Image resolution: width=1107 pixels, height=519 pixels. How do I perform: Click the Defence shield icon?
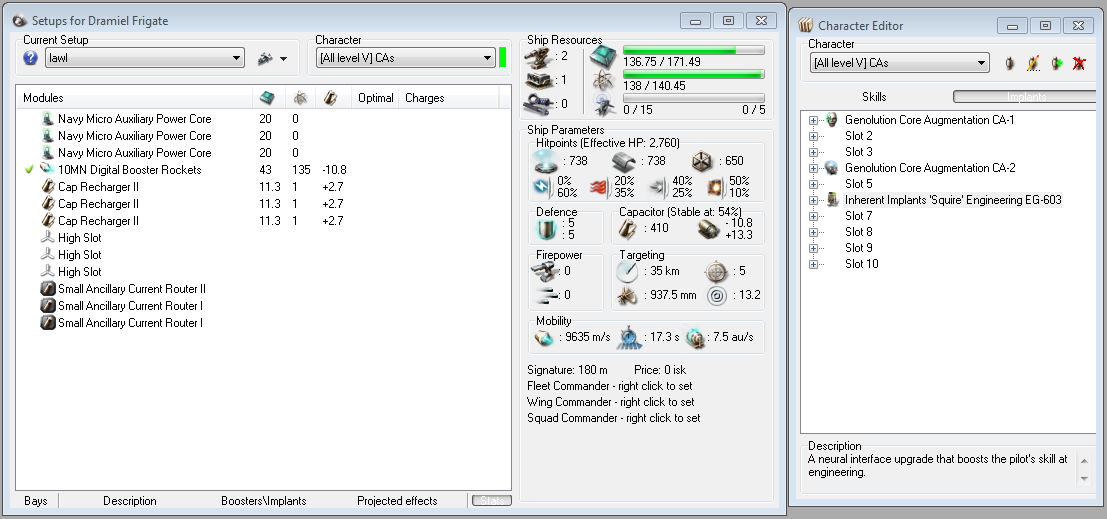[546, 229]
